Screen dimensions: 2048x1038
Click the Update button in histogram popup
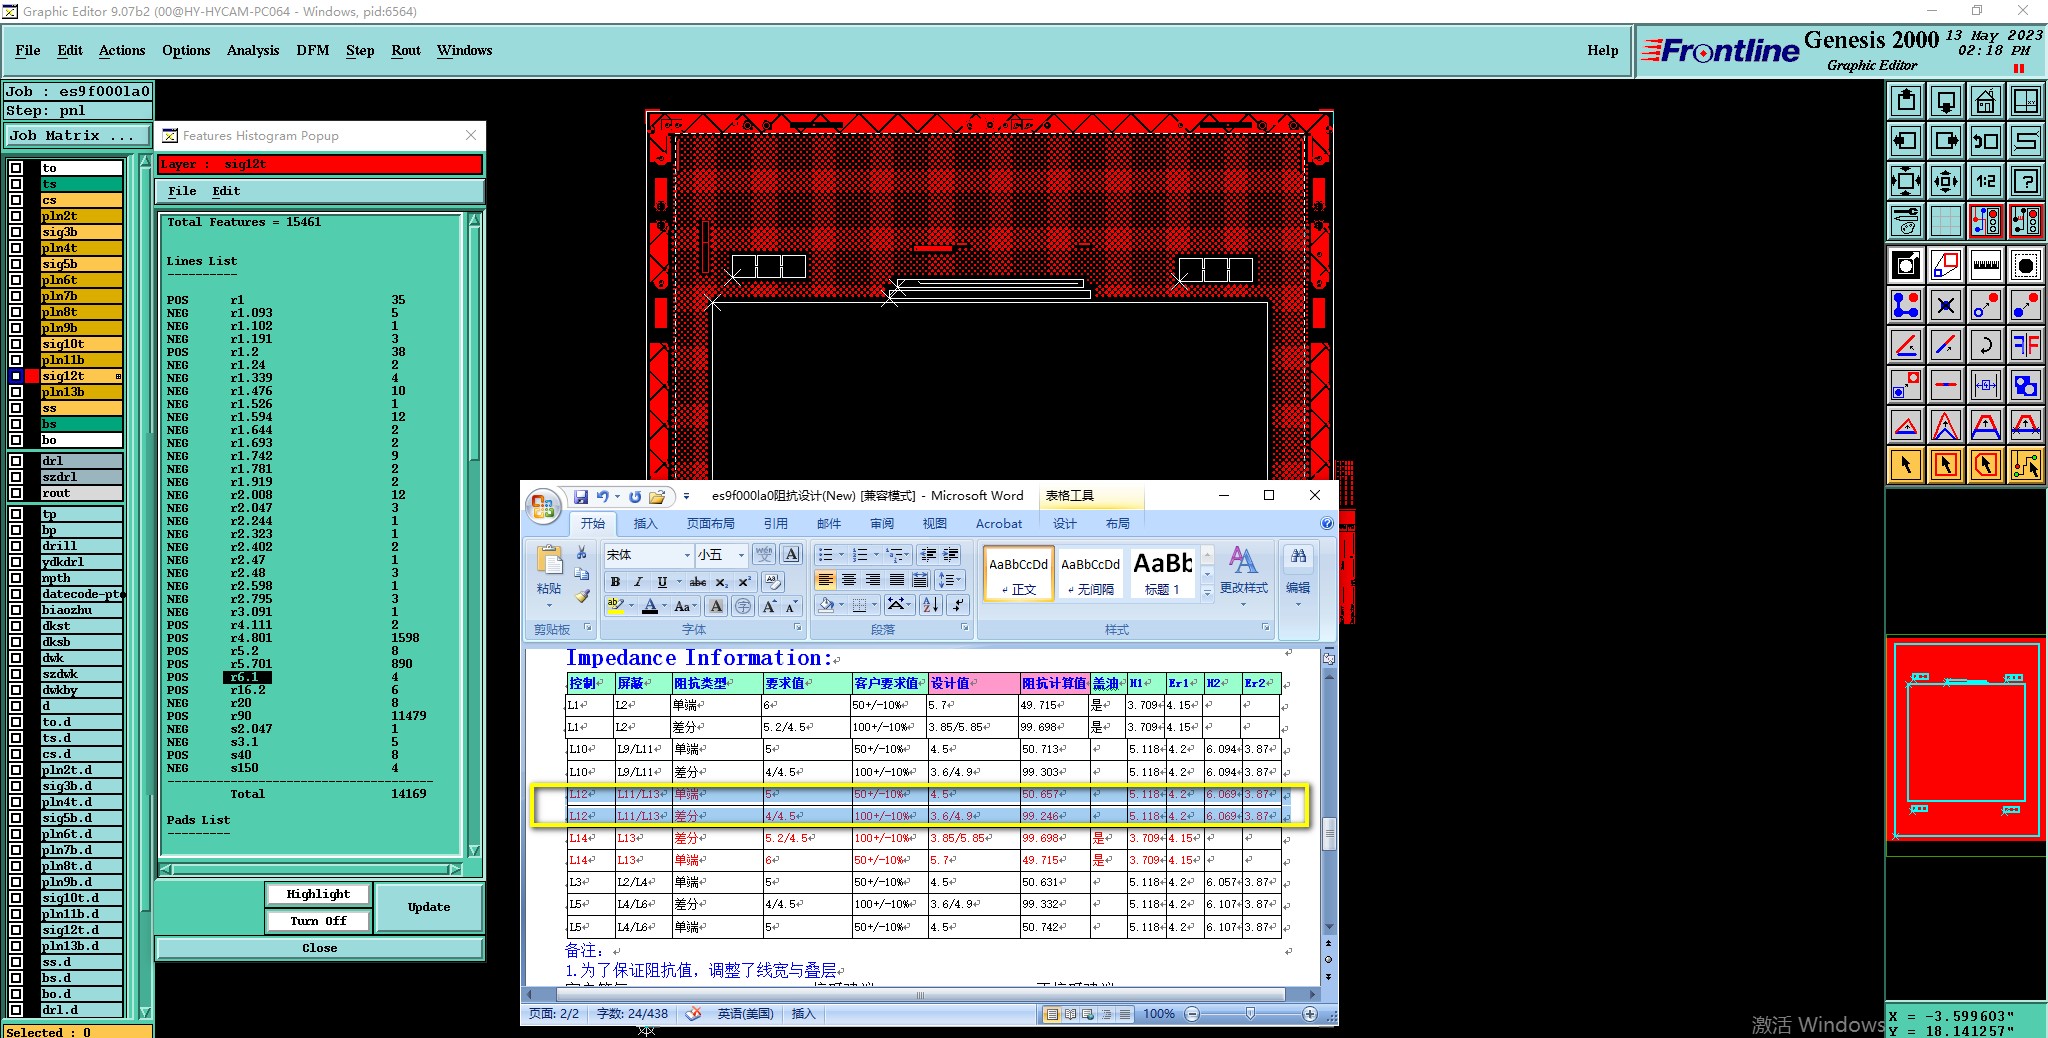429,907
